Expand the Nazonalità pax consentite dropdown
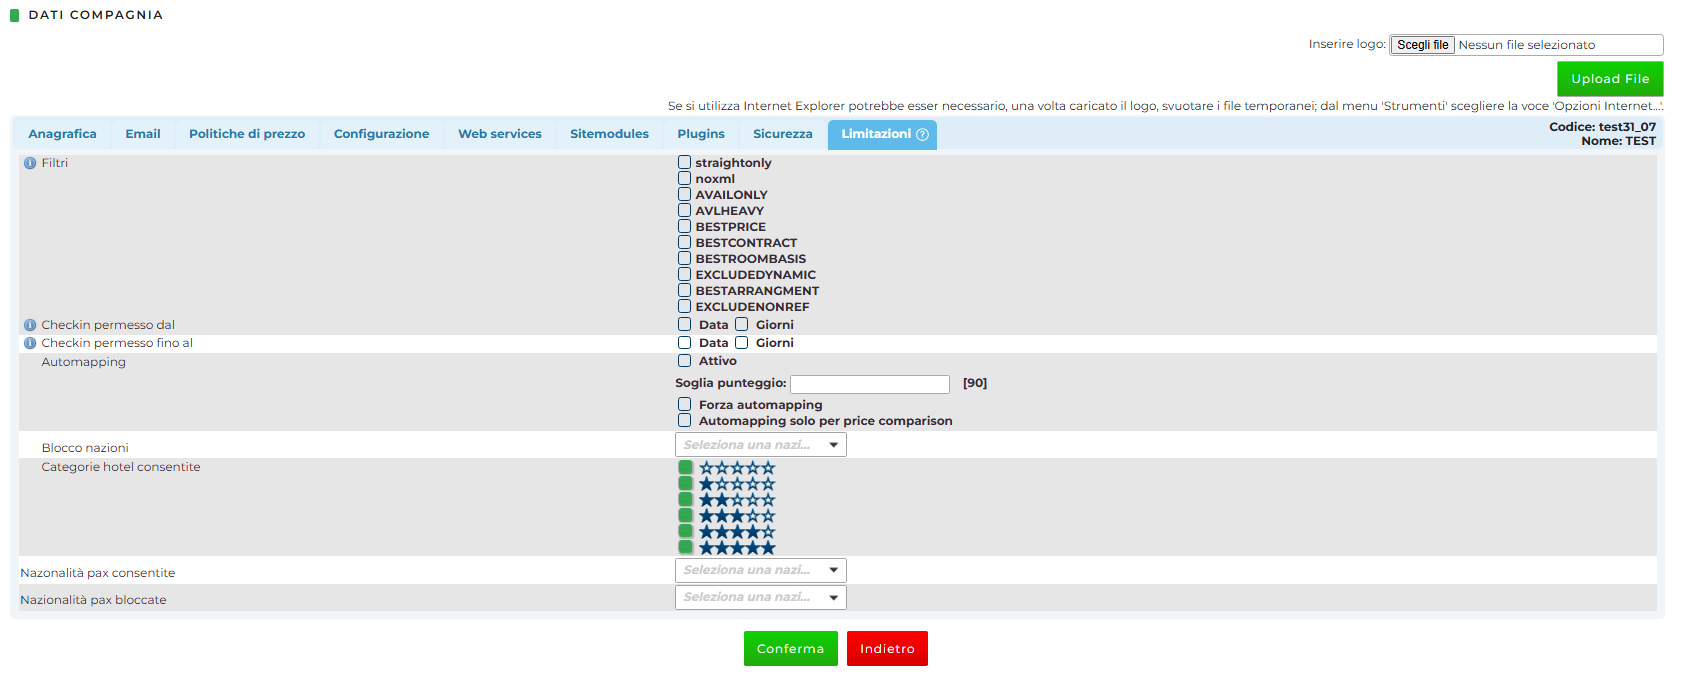 click(x=761, y=570)
